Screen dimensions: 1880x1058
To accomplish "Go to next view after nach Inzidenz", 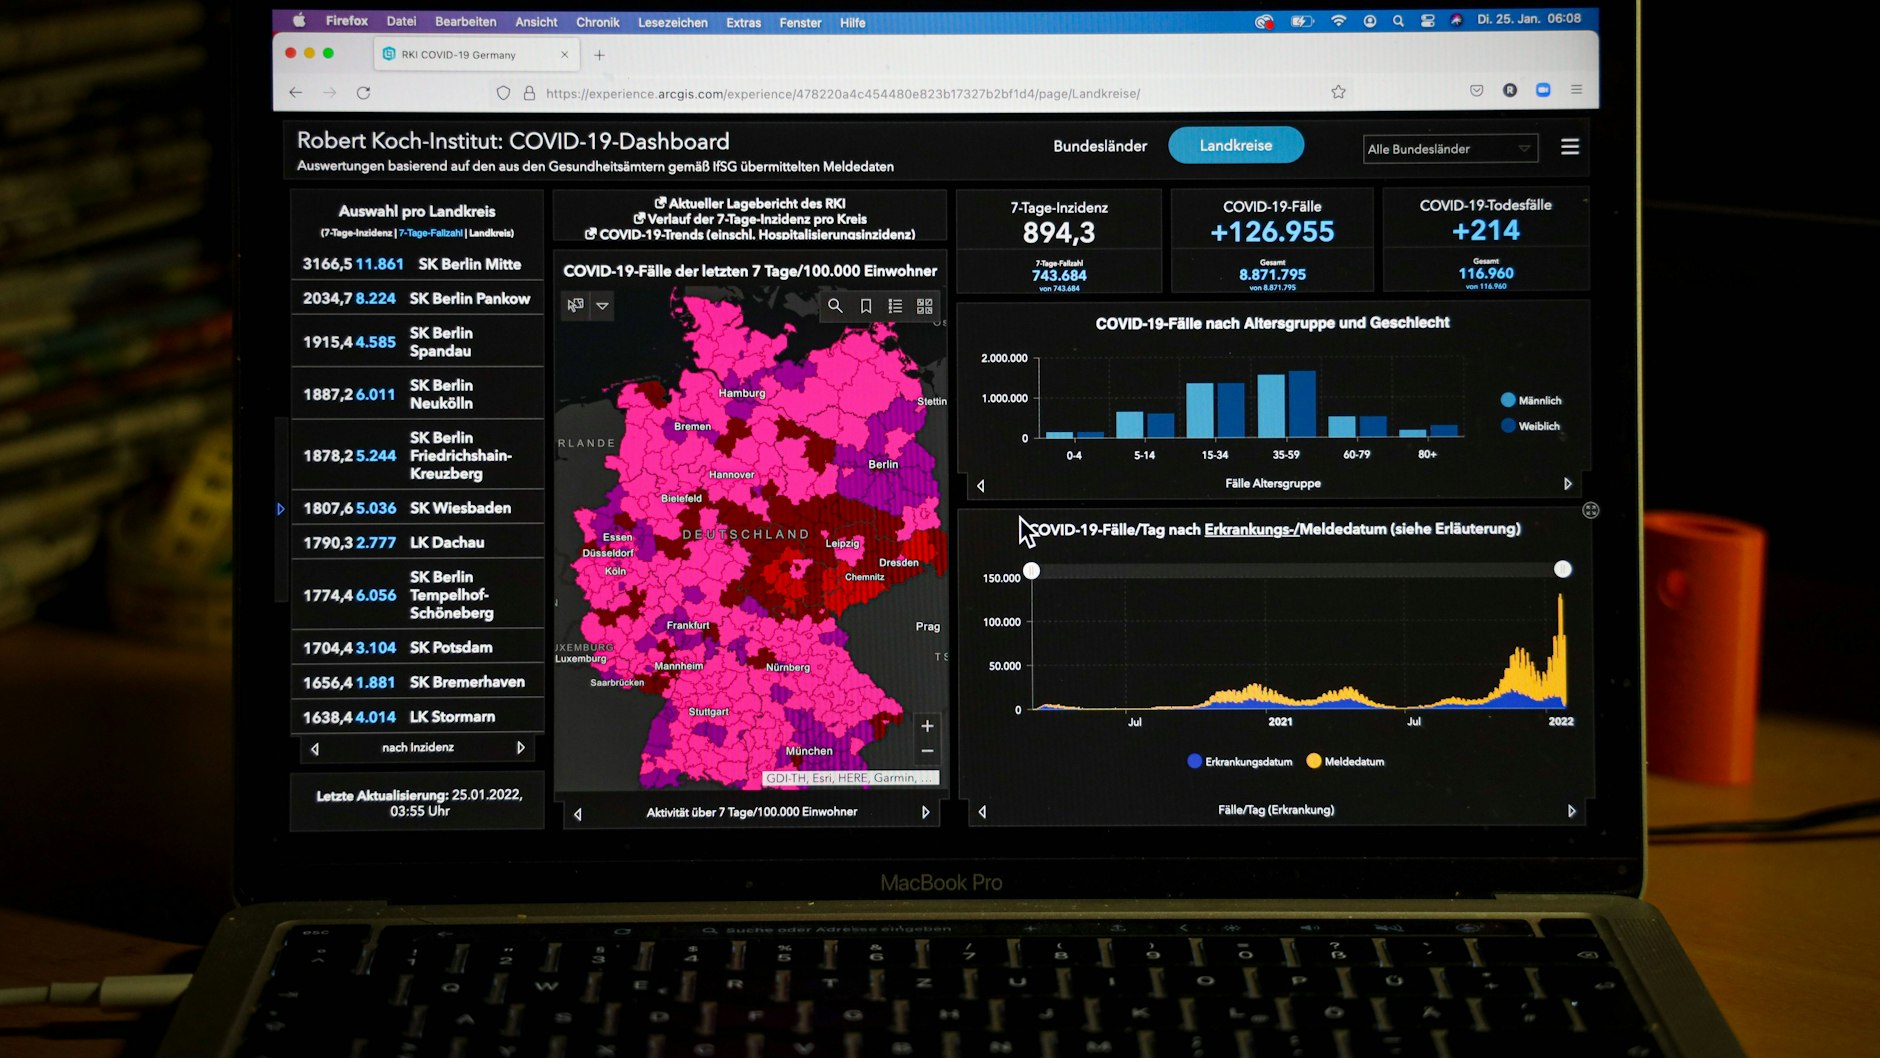I will click(x=521, y=748).
